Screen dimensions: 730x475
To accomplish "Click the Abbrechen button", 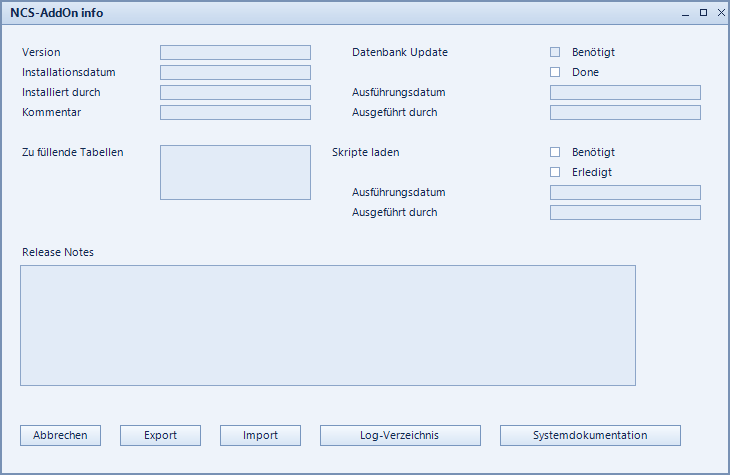I will tap(61, 435).
